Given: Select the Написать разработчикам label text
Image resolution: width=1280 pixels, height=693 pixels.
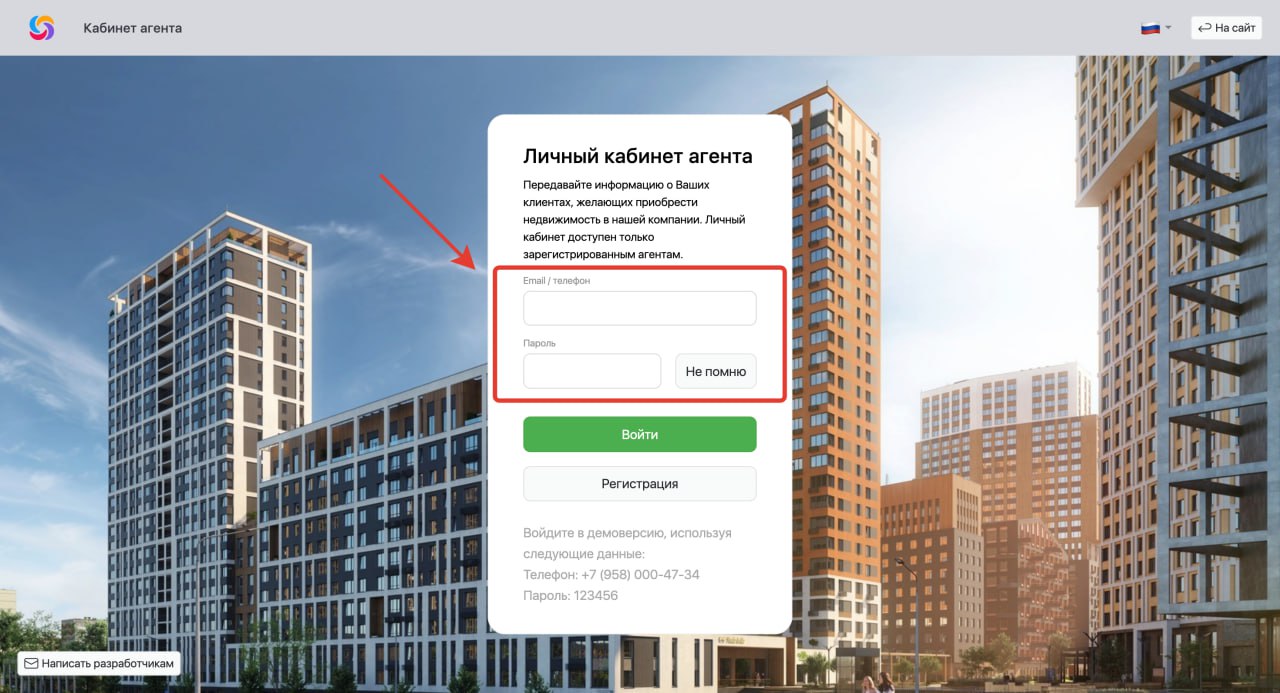Looking at the screenshot, I should click(x=109, y=663).
